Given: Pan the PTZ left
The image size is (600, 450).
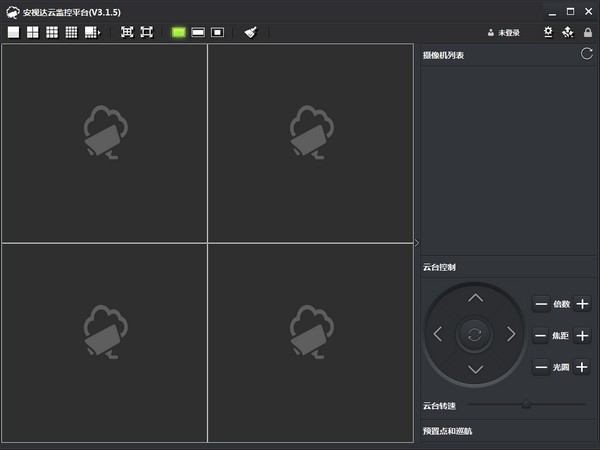Looking at the screenshot, I should click(x=438, y=334).
